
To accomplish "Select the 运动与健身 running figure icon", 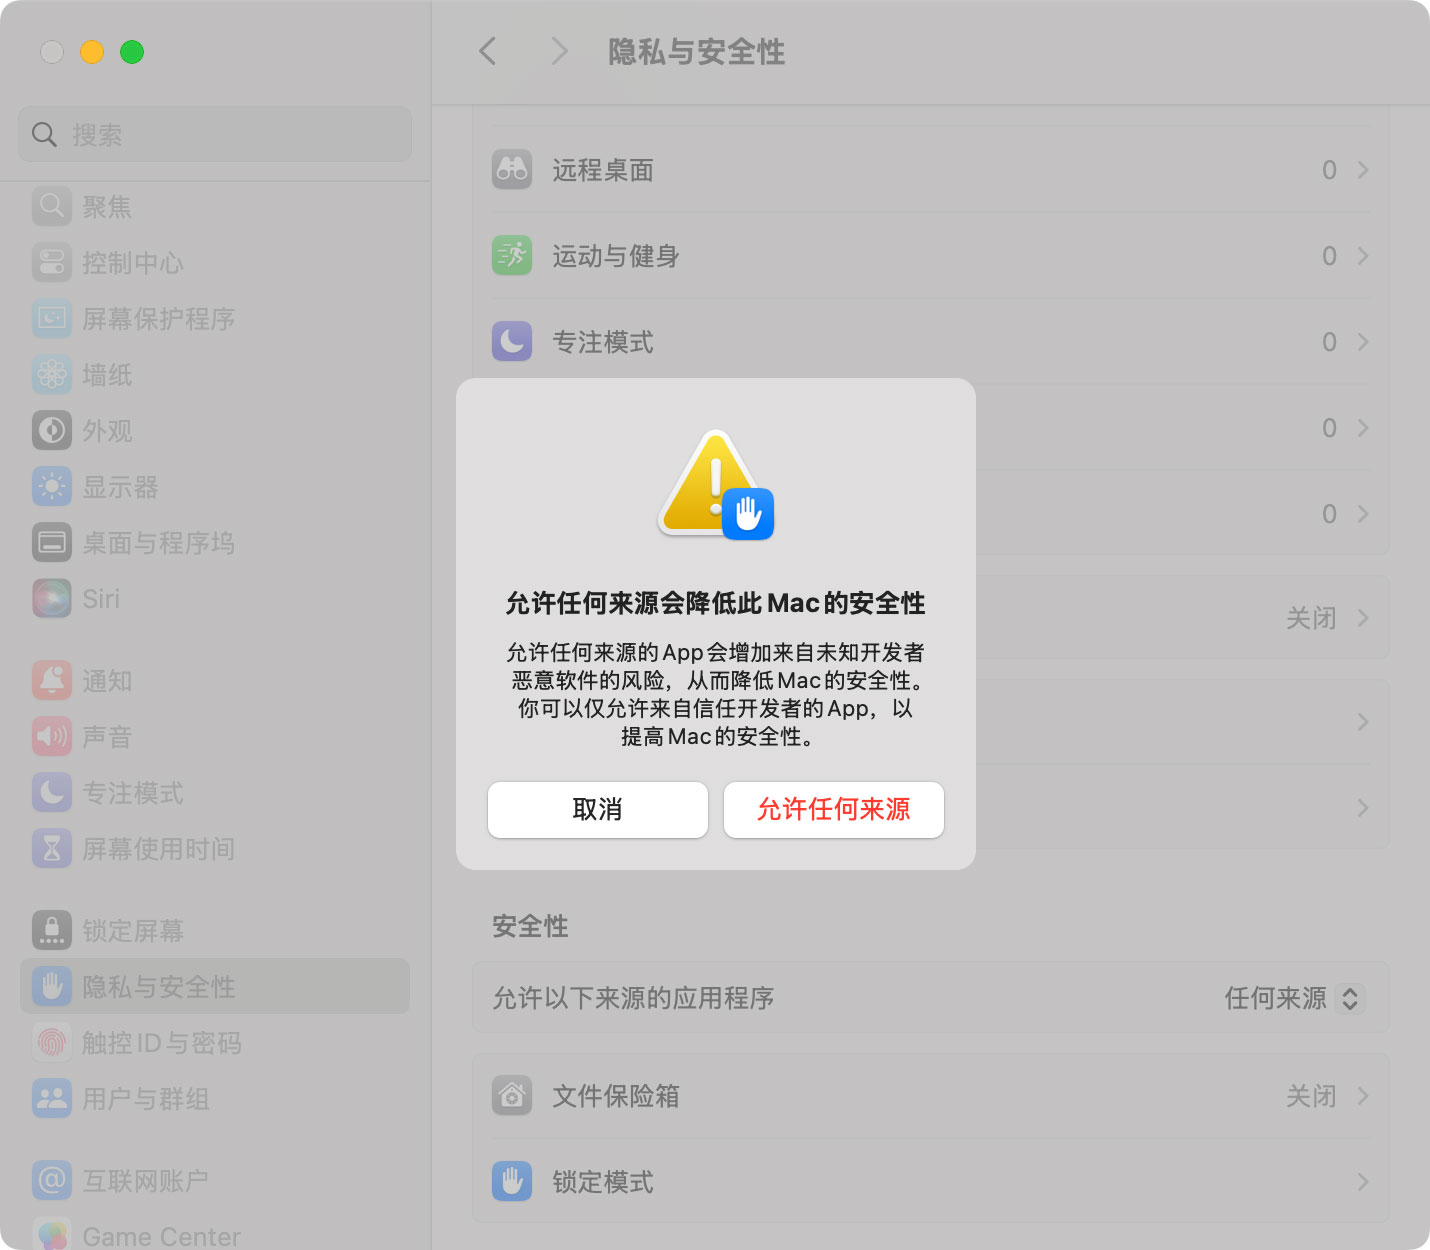I will (511, 255).
